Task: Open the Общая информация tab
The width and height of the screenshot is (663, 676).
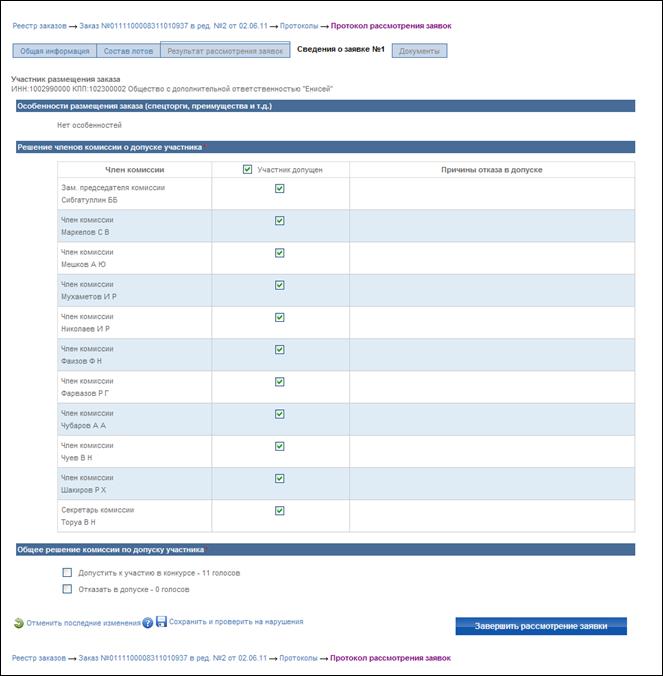Action: click(x=55, y=51)
